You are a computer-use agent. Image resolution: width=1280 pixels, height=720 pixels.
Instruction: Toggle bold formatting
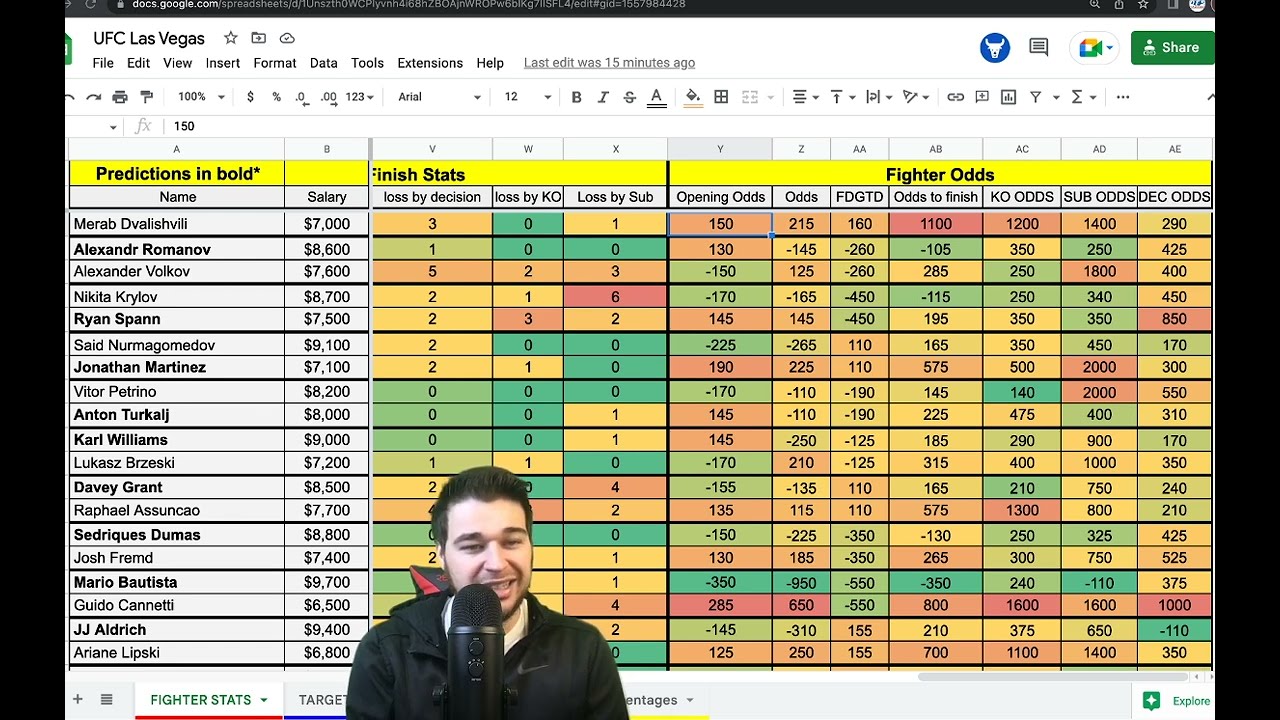pyautogui.click(x=576, y=97)
